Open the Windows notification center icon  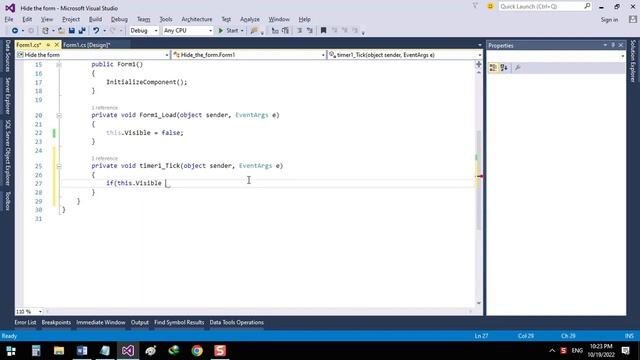click(625, 351)
